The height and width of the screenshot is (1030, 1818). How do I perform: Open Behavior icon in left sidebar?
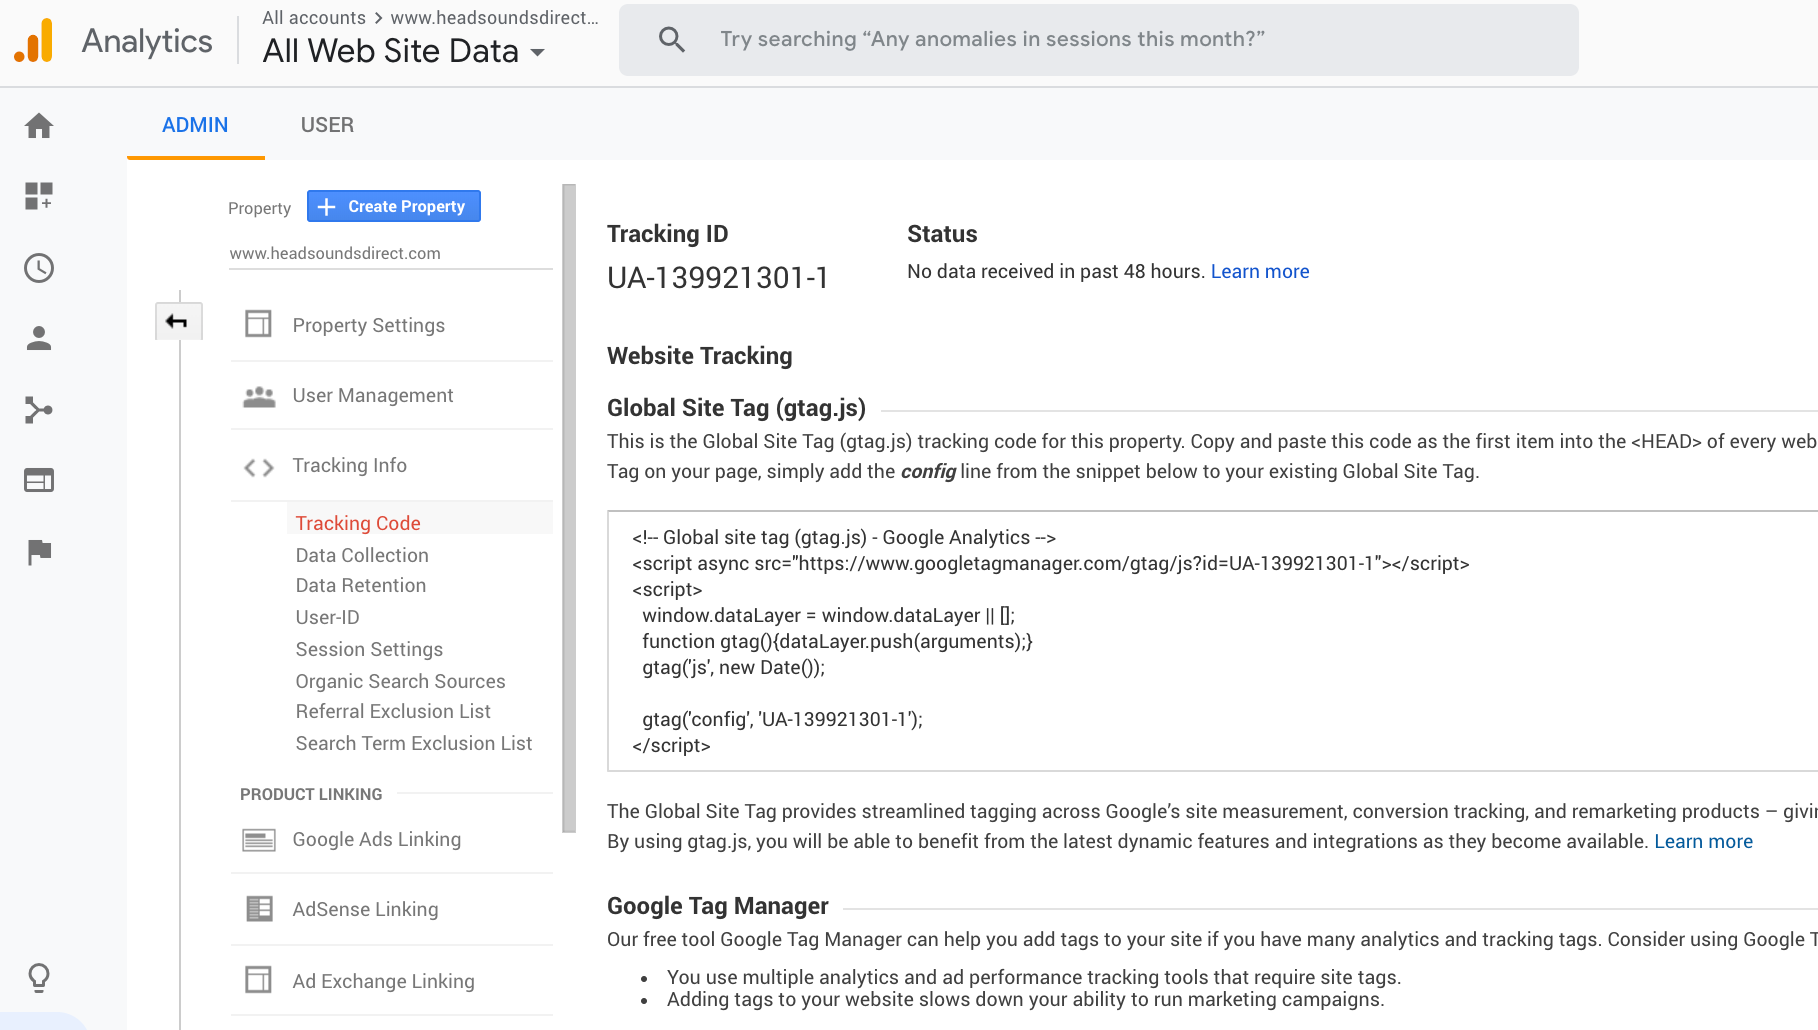point(39,481)
